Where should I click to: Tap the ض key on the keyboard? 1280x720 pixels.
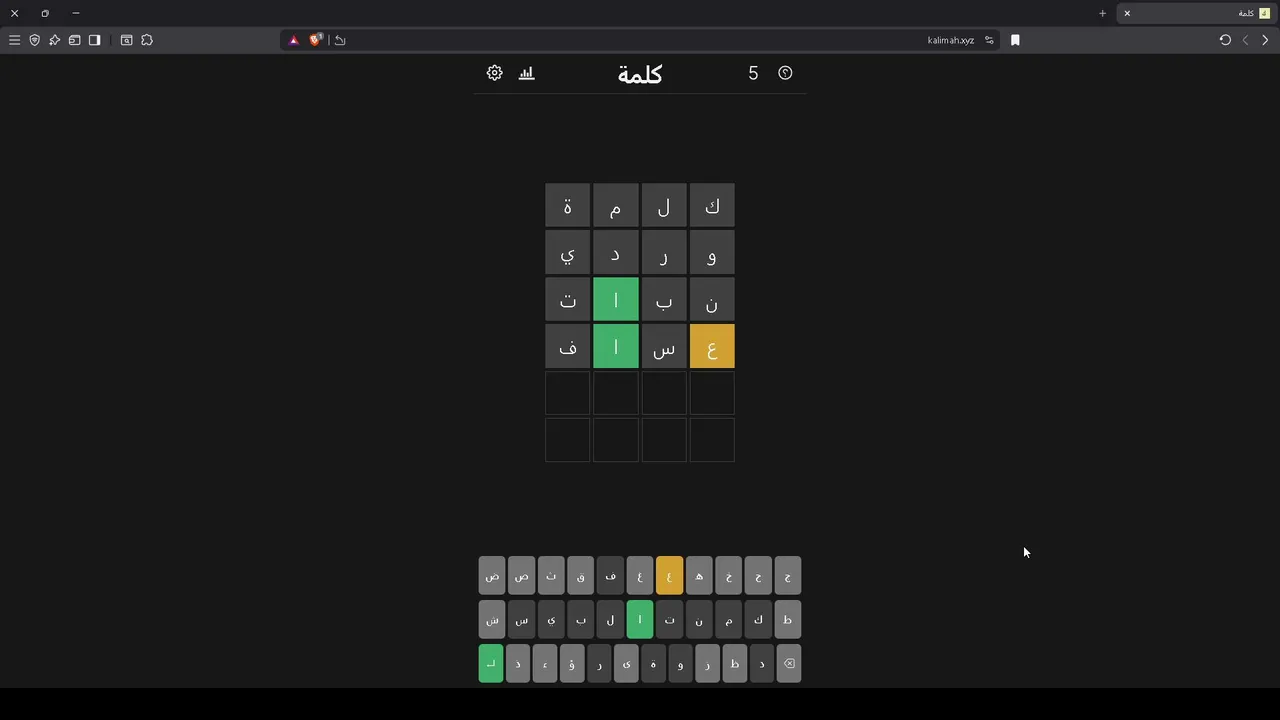(492, 576)
